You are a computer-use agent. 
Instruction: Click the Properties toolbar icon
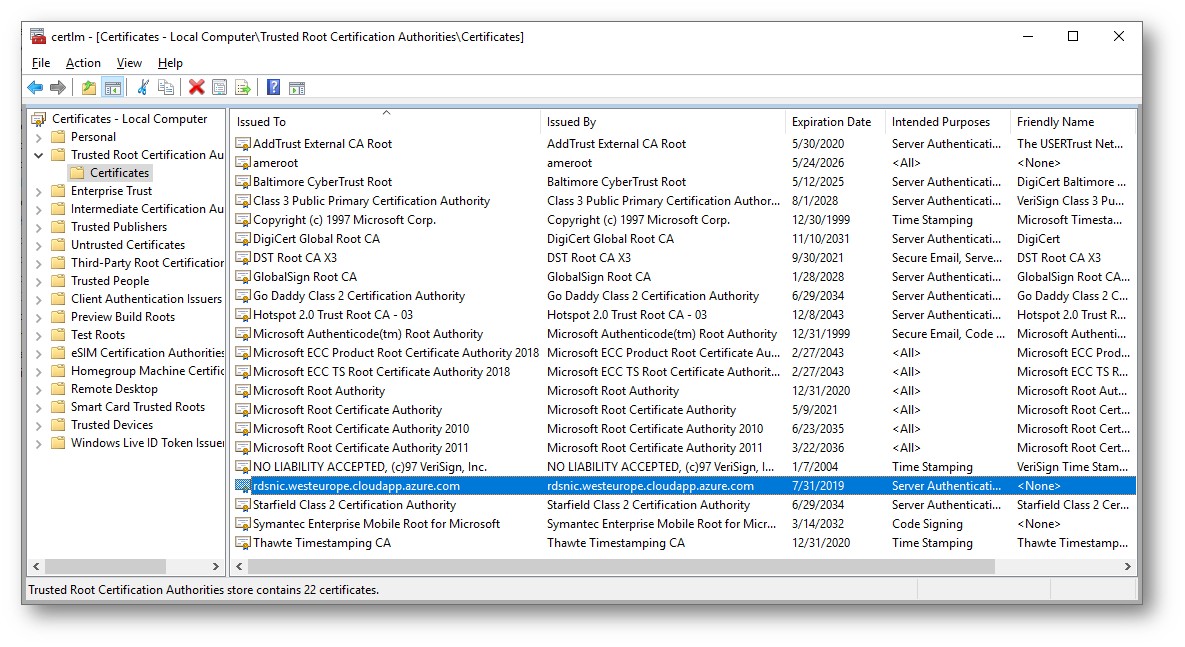click(219, 88)
